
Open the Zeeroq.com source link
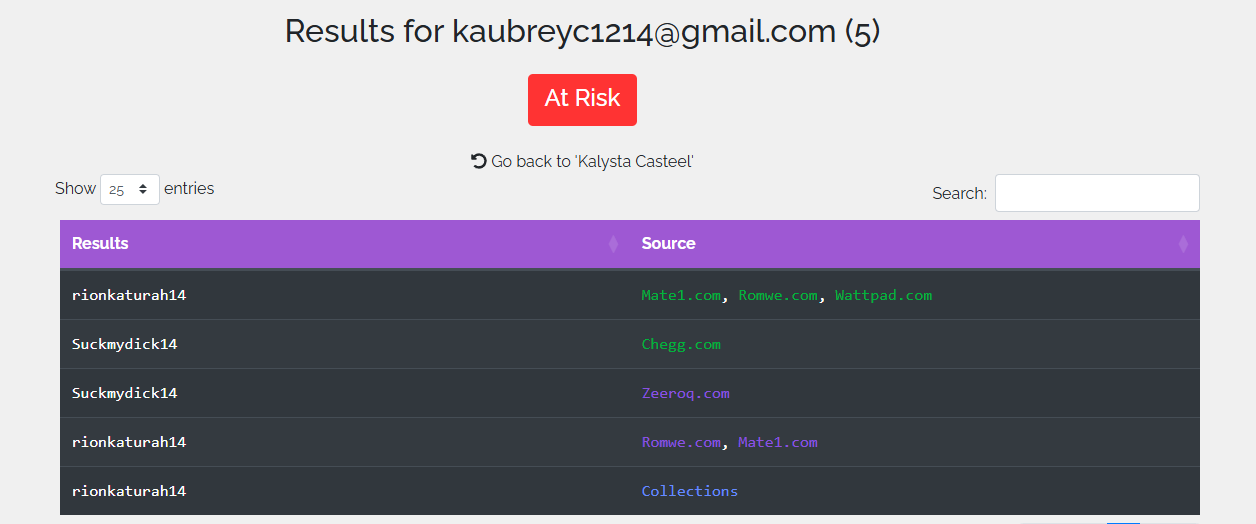[x=685, y=393]
